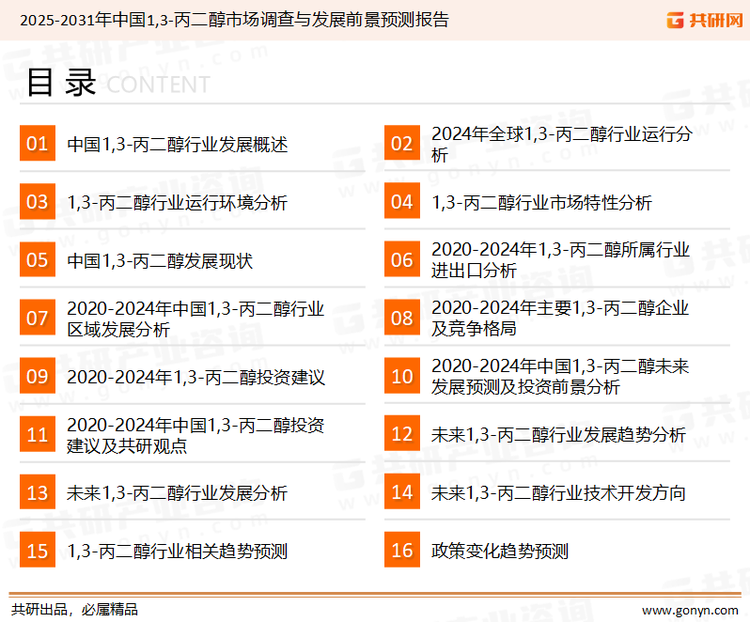Click the orange 06 number box
Screen dimensions: 750x622
point(402,260)
